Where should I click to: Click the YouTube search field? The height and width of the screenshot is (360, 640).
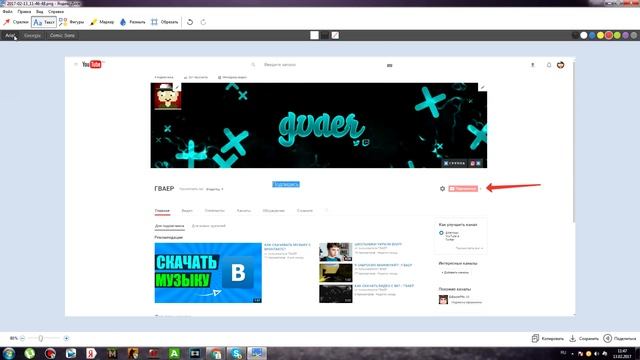coord(322,65)
